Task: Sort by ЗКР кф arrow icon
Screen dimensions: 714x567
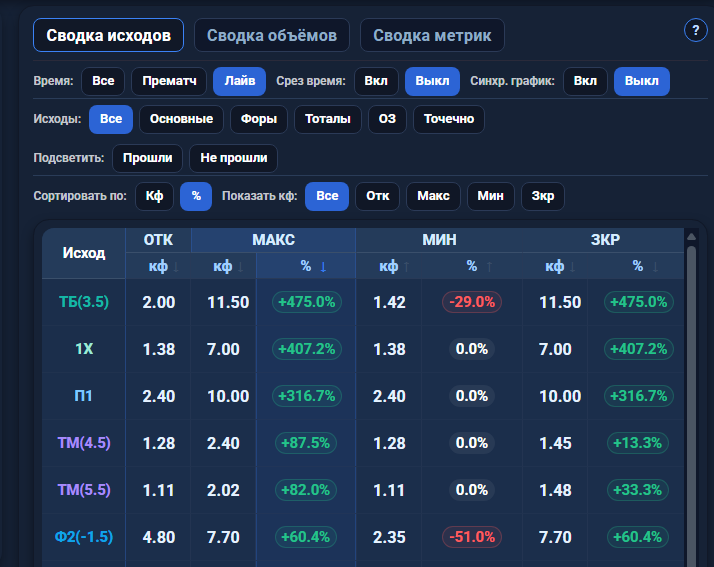Action: 573,267
